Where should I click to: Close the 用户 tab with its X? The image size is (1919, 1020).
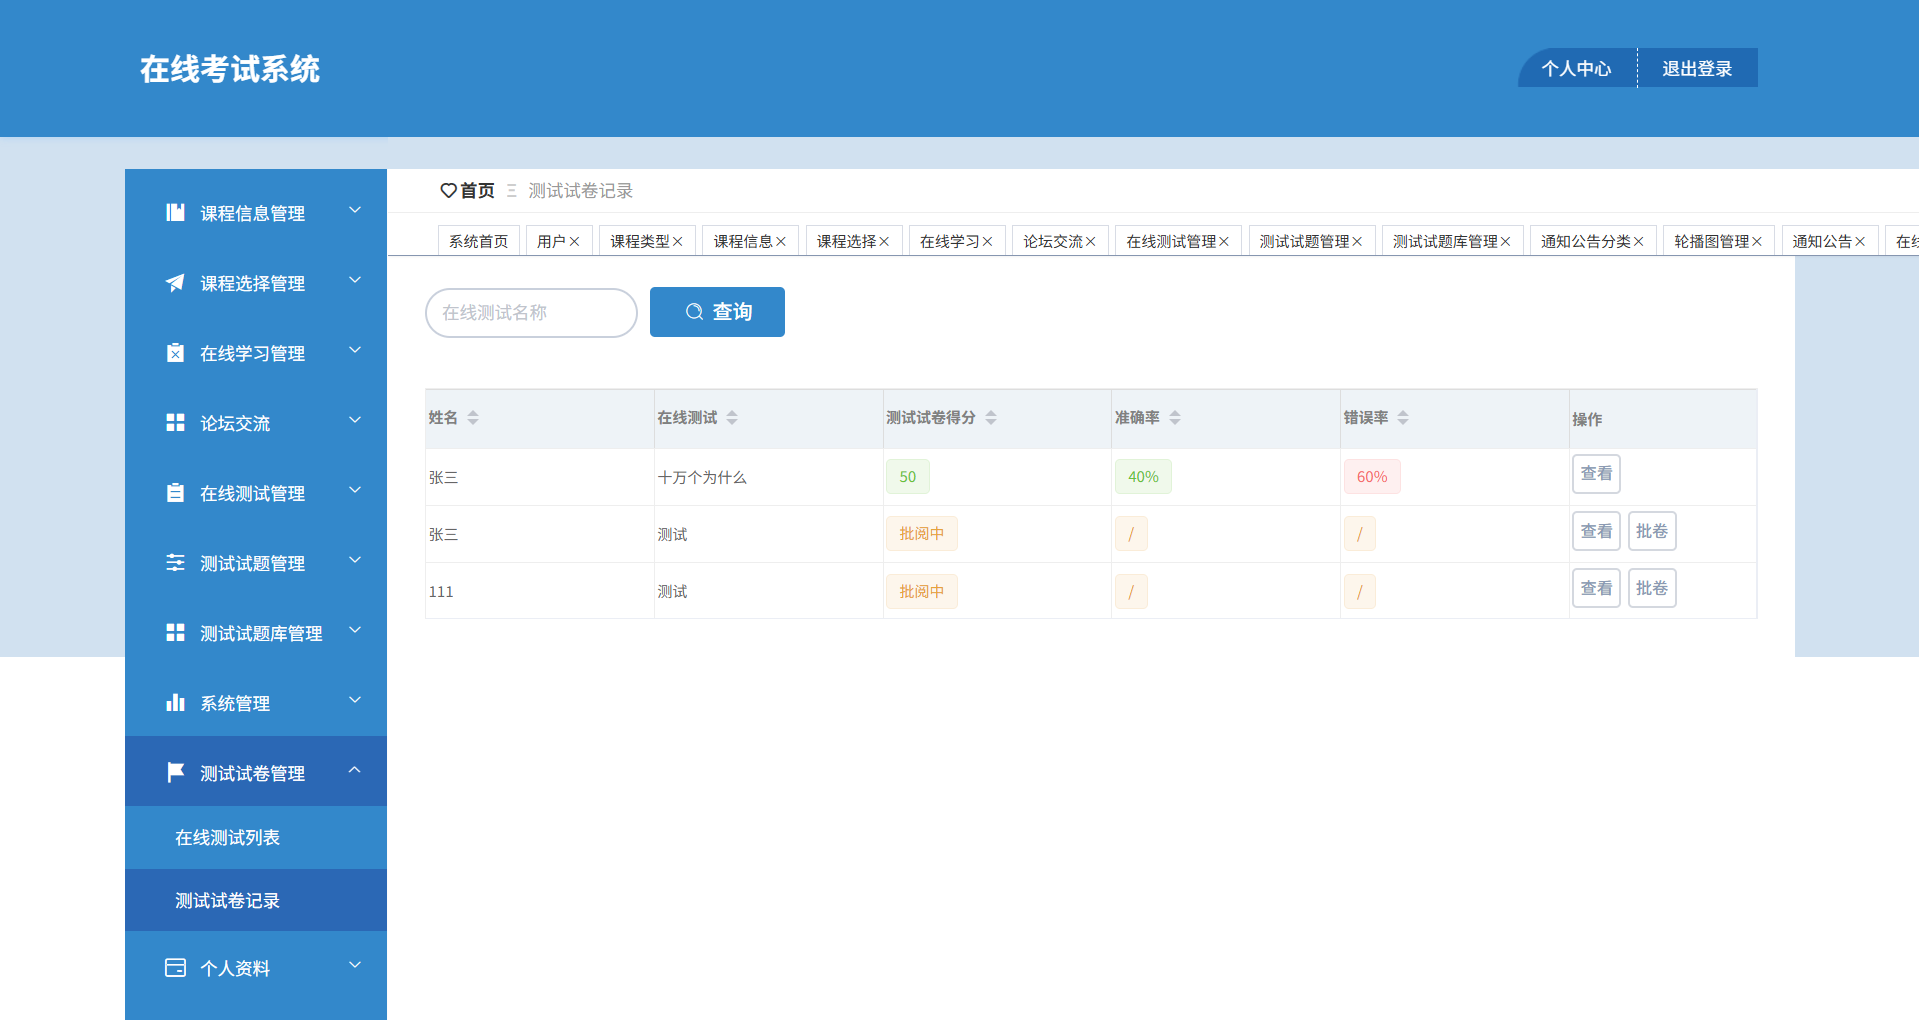[574, 242]
